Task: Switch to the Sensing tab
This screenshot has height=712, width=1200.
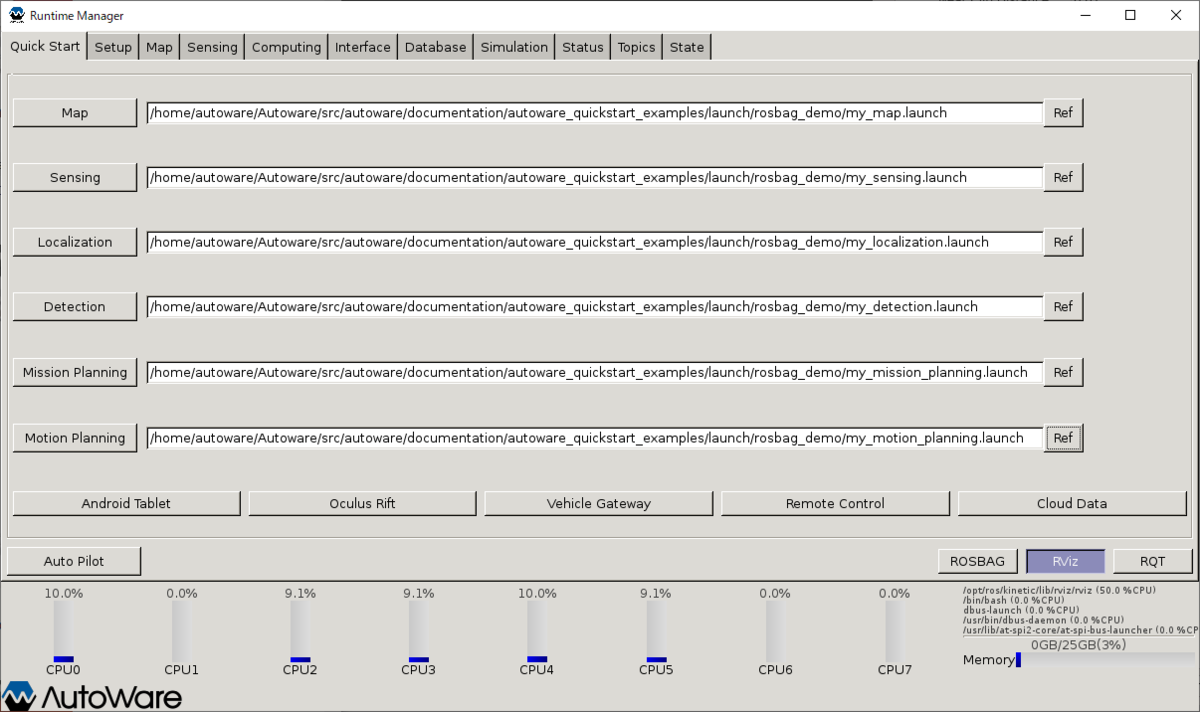Action: [212, 47]
